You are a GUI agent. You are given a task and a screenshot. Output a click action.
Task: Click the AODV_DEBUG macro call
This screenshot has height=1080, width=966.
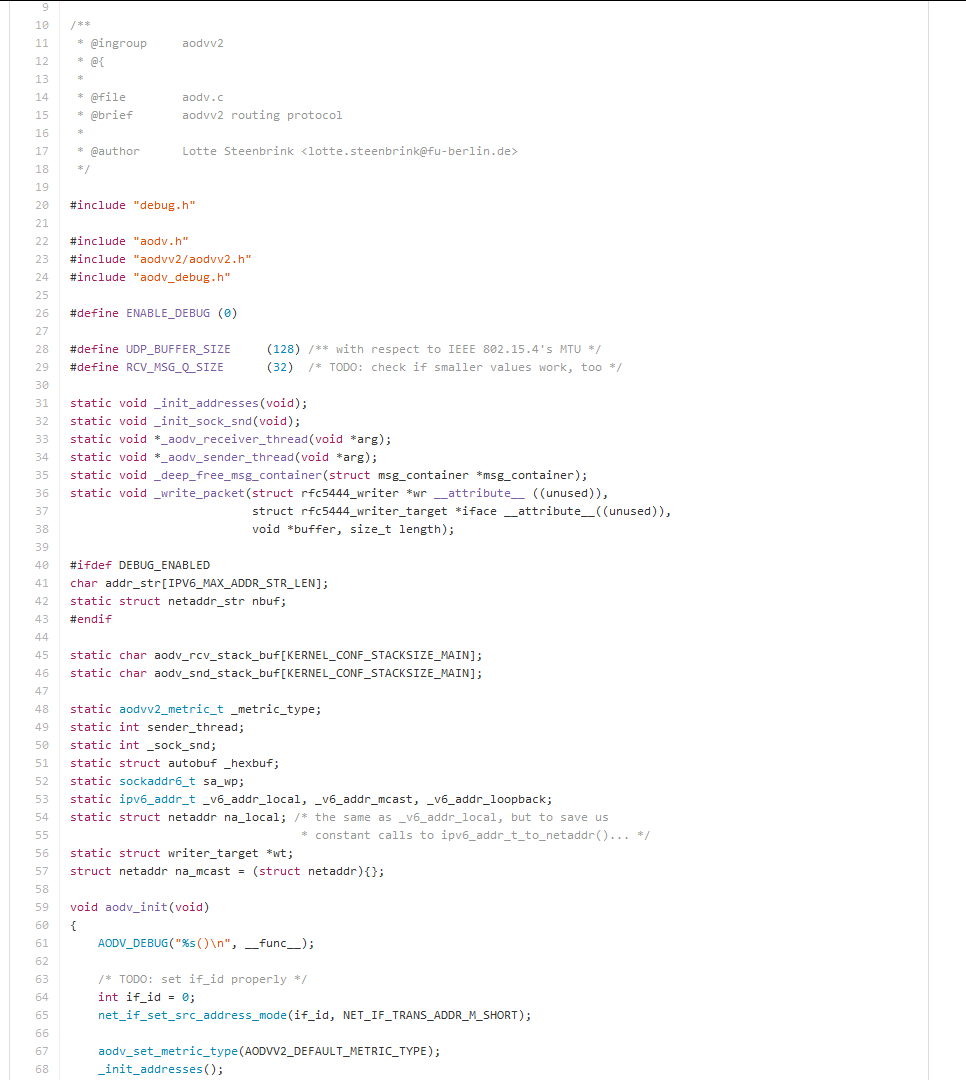click(133, 943)
